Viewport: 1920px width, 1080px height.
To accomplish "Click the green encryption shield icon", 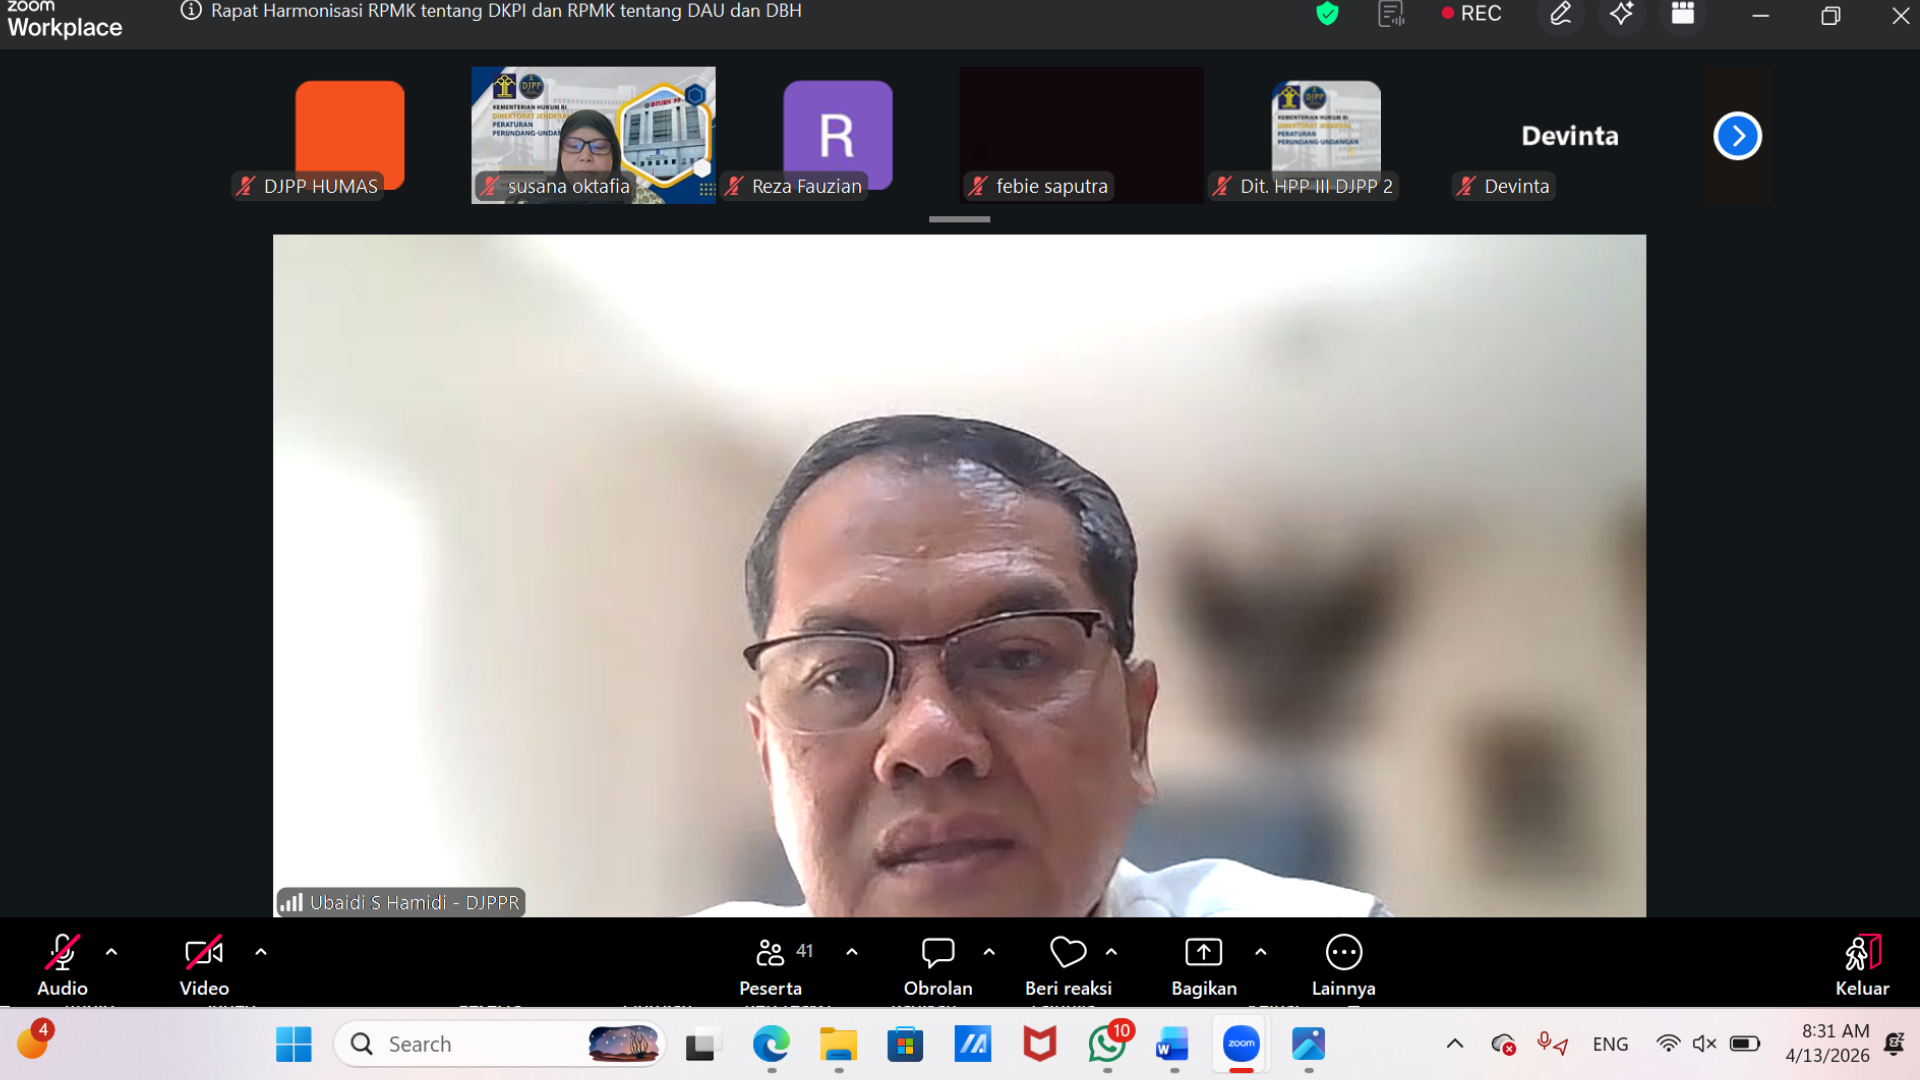I will [1327, 14].
